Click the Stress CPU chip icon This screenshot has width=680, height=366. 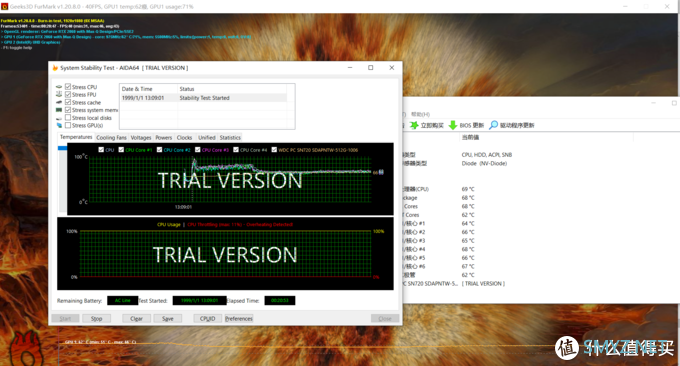point(59,87)
